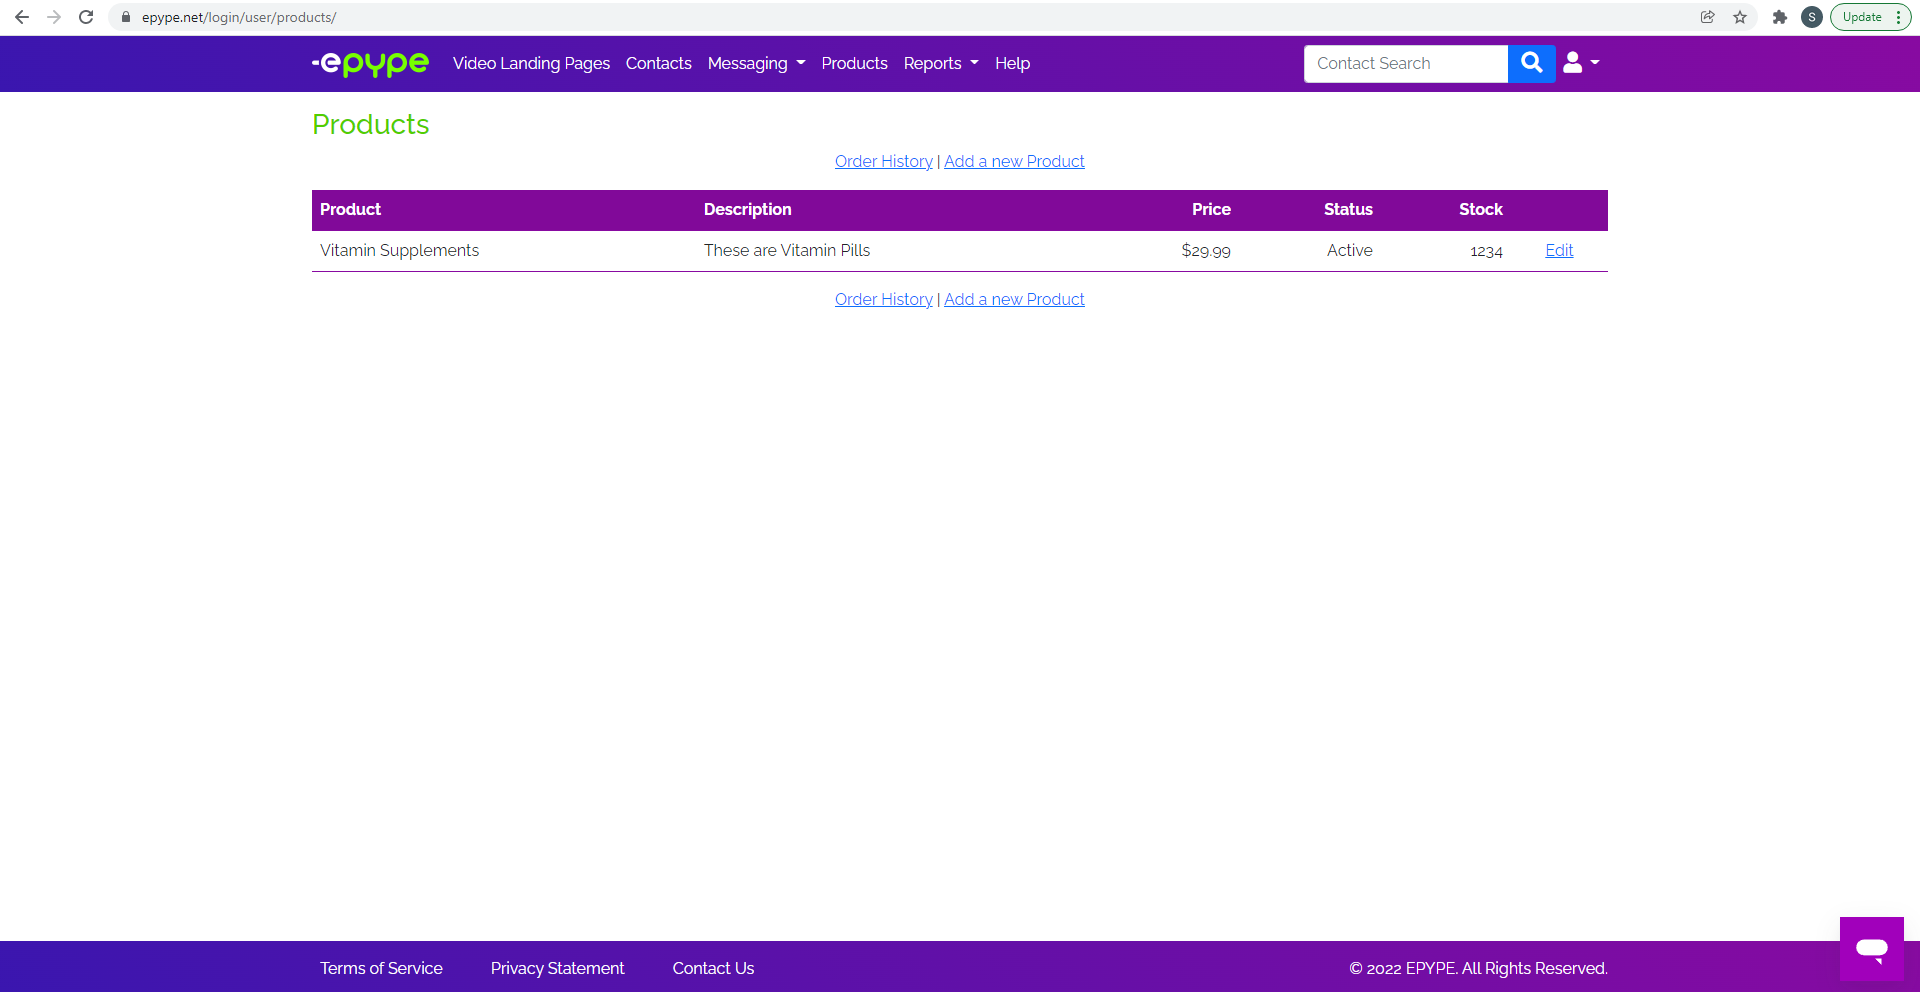Open Privacy Statement footer link
This screenshot has width=1920, height=992.
pos(557,968)
